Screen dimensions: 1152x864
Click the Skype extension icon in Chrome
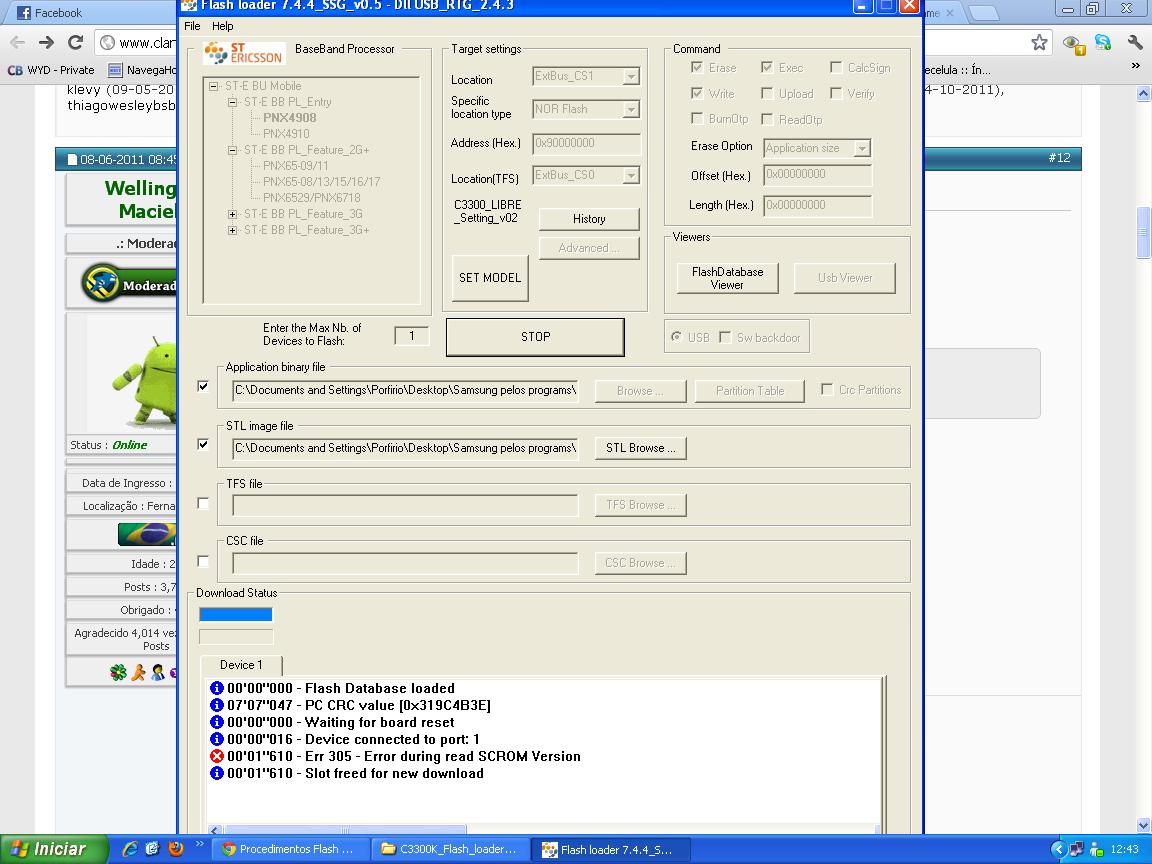[1103, 43]
